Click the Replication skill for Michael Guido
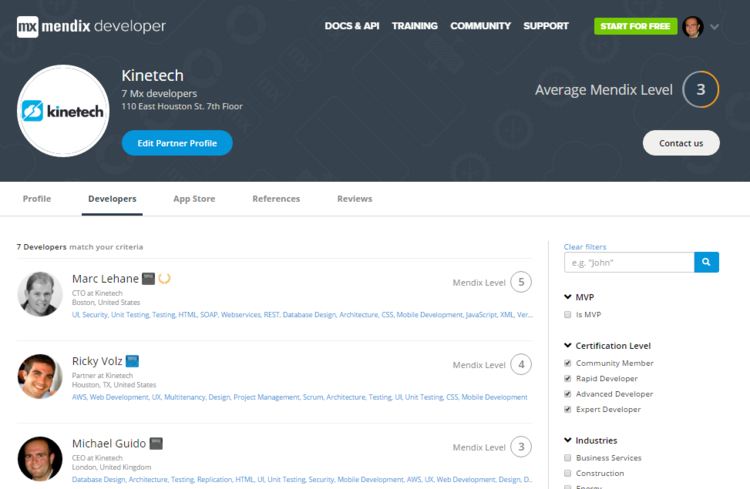Image resolution: width=750 pixels, height=489 pixels. [214, 479]
